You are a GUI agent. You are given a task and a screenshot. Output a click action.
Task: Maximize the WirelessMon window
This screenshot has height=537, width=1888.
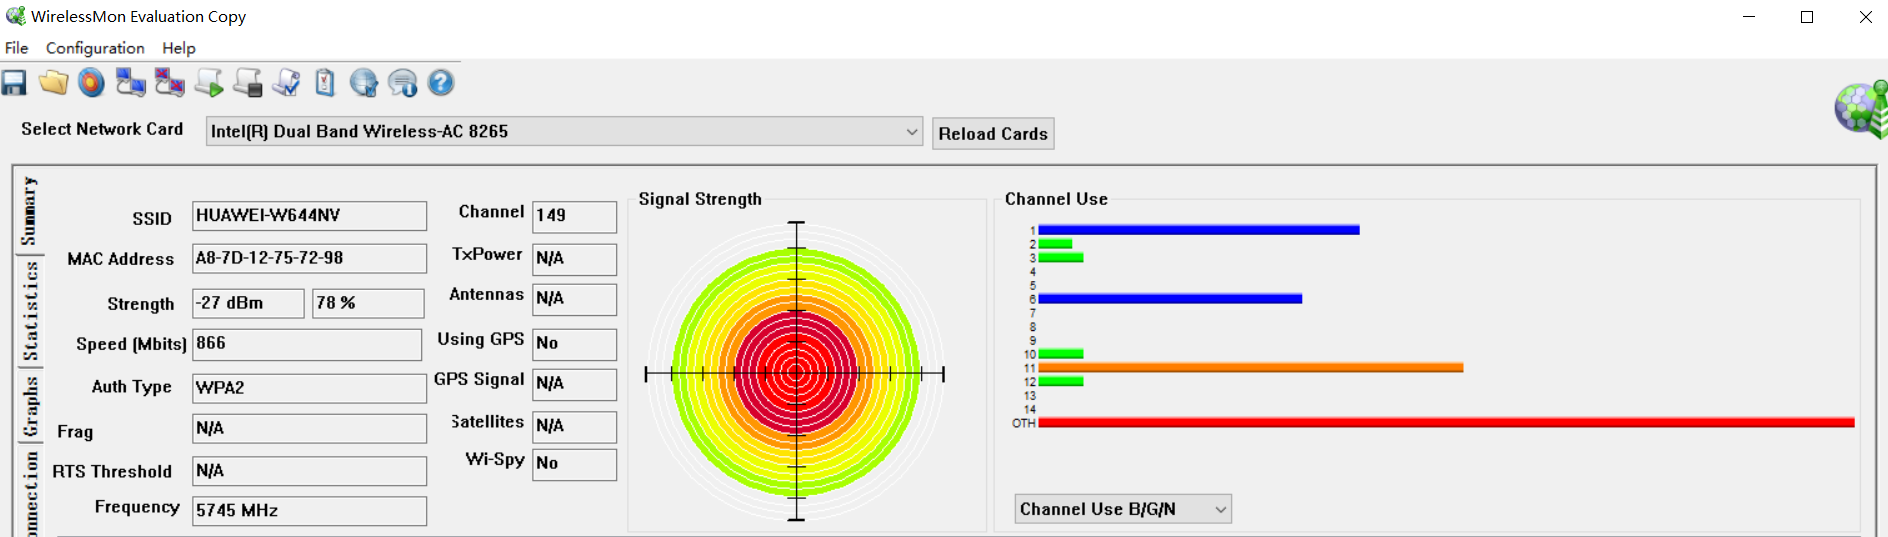tap(1807, 17)
